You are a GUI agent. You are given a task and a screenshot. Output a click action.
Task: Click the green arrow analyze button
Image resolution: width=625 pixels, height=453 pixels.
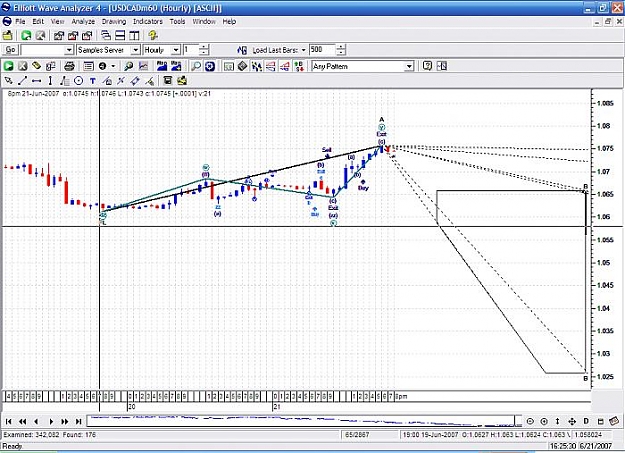pyautogui.click(x=8, y=66)
